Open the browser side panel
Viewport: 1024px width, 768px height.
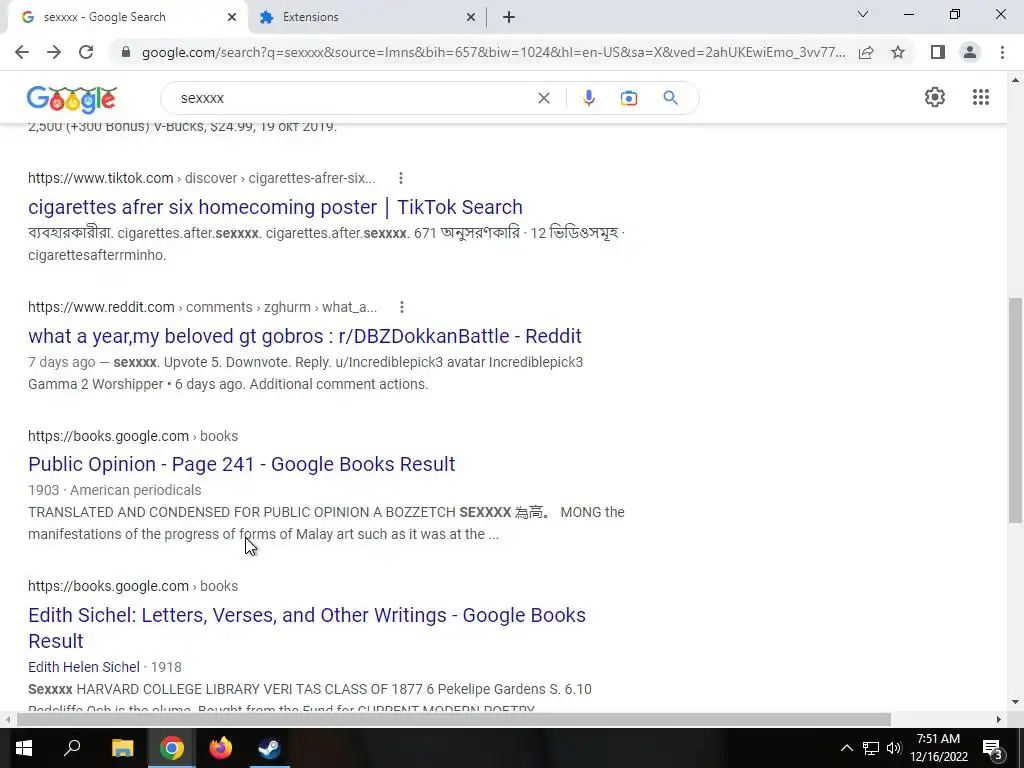(938, 52)
